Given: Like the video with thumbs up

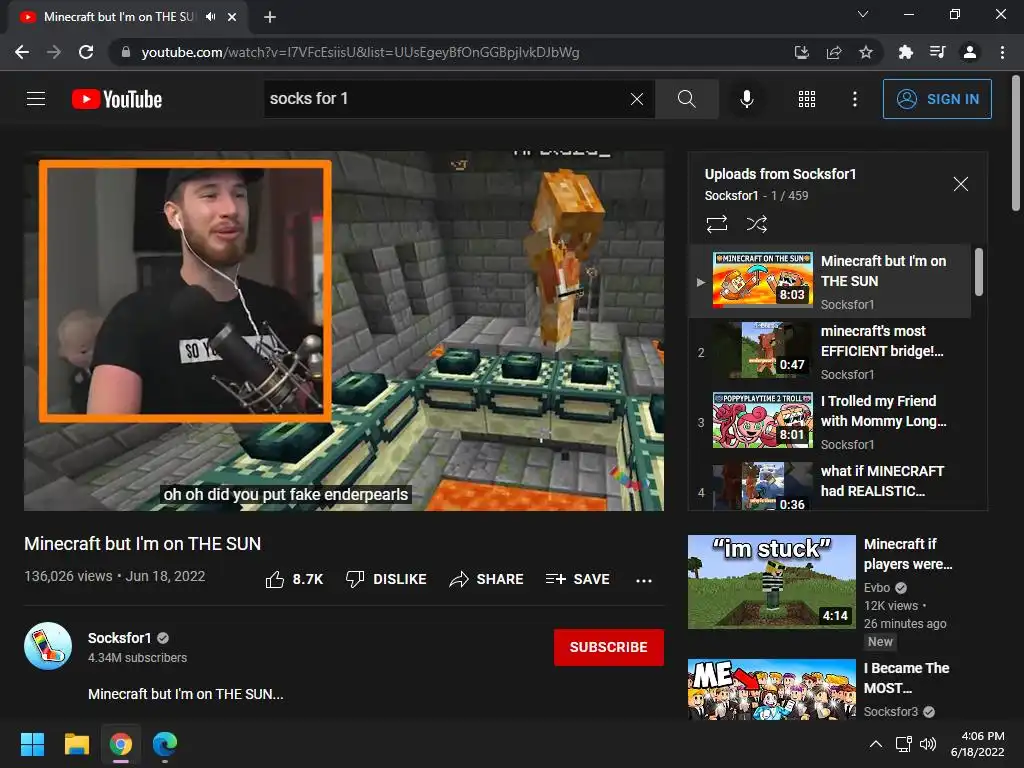Looking at the screenshot, I should pyautogui.click(x=295, y=579).
